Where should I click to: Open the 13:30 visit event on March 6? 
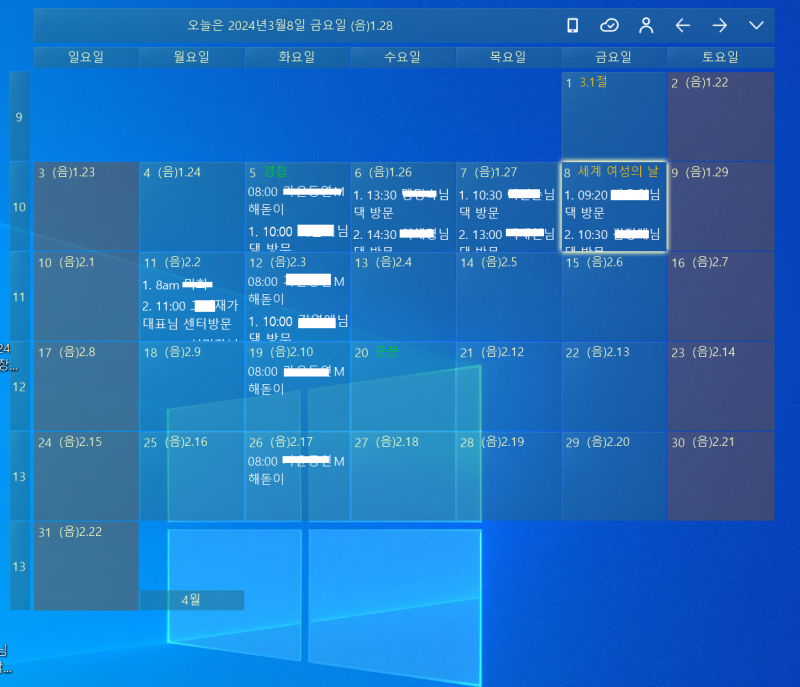coord(402,203)
